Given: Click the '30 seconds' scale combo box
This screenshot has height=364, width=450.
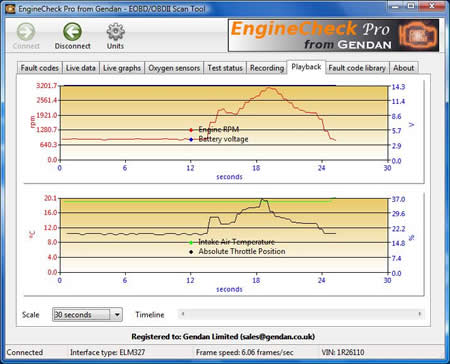Looking at the screenshot, I should click(x=87, y=314).
